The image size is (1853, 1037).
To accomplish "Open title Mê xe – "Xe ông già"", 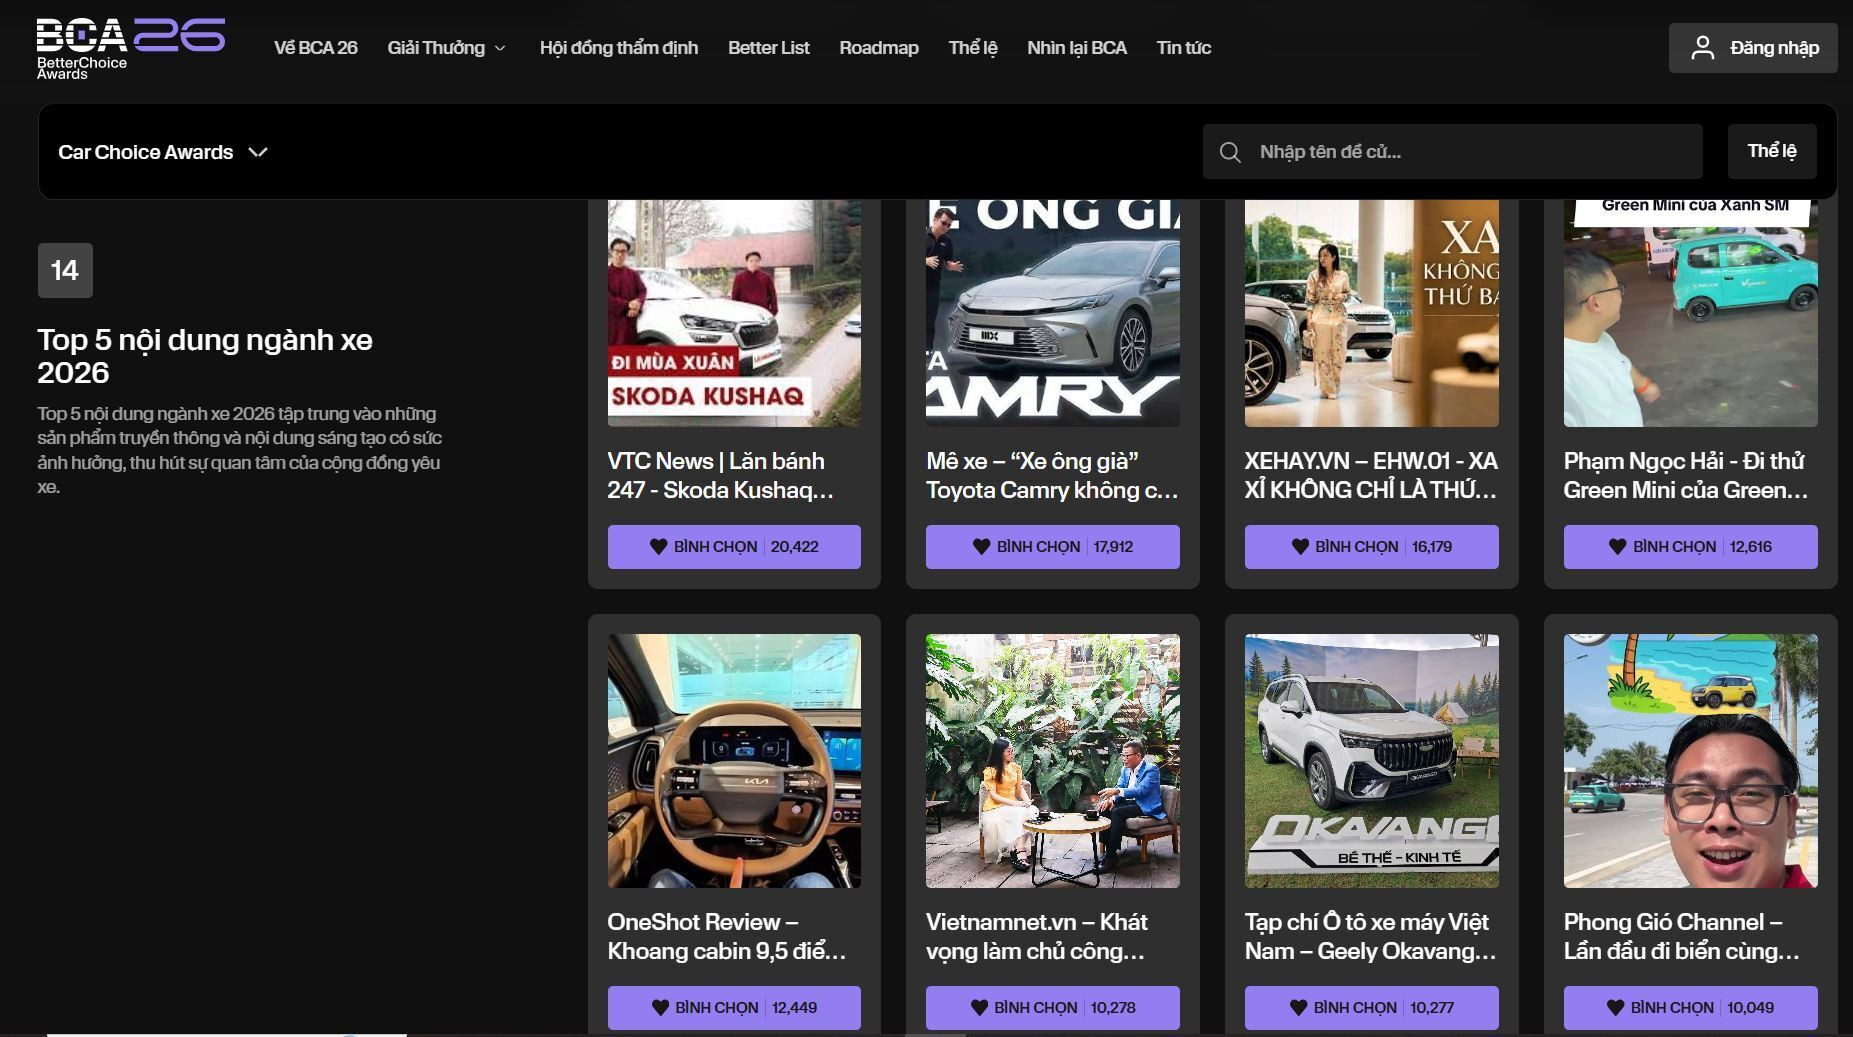I will pos(1052,476).
